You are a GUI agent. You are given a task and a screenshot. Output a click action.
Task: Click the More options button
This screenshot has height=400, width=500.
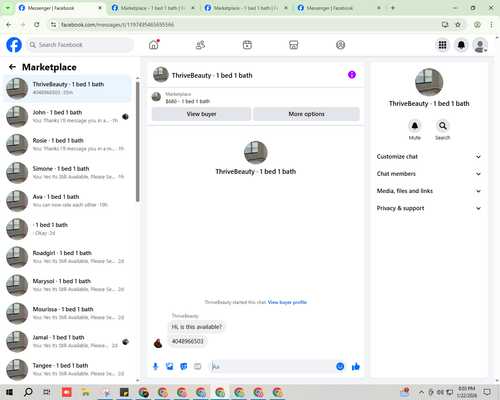(x=306, y=114)
